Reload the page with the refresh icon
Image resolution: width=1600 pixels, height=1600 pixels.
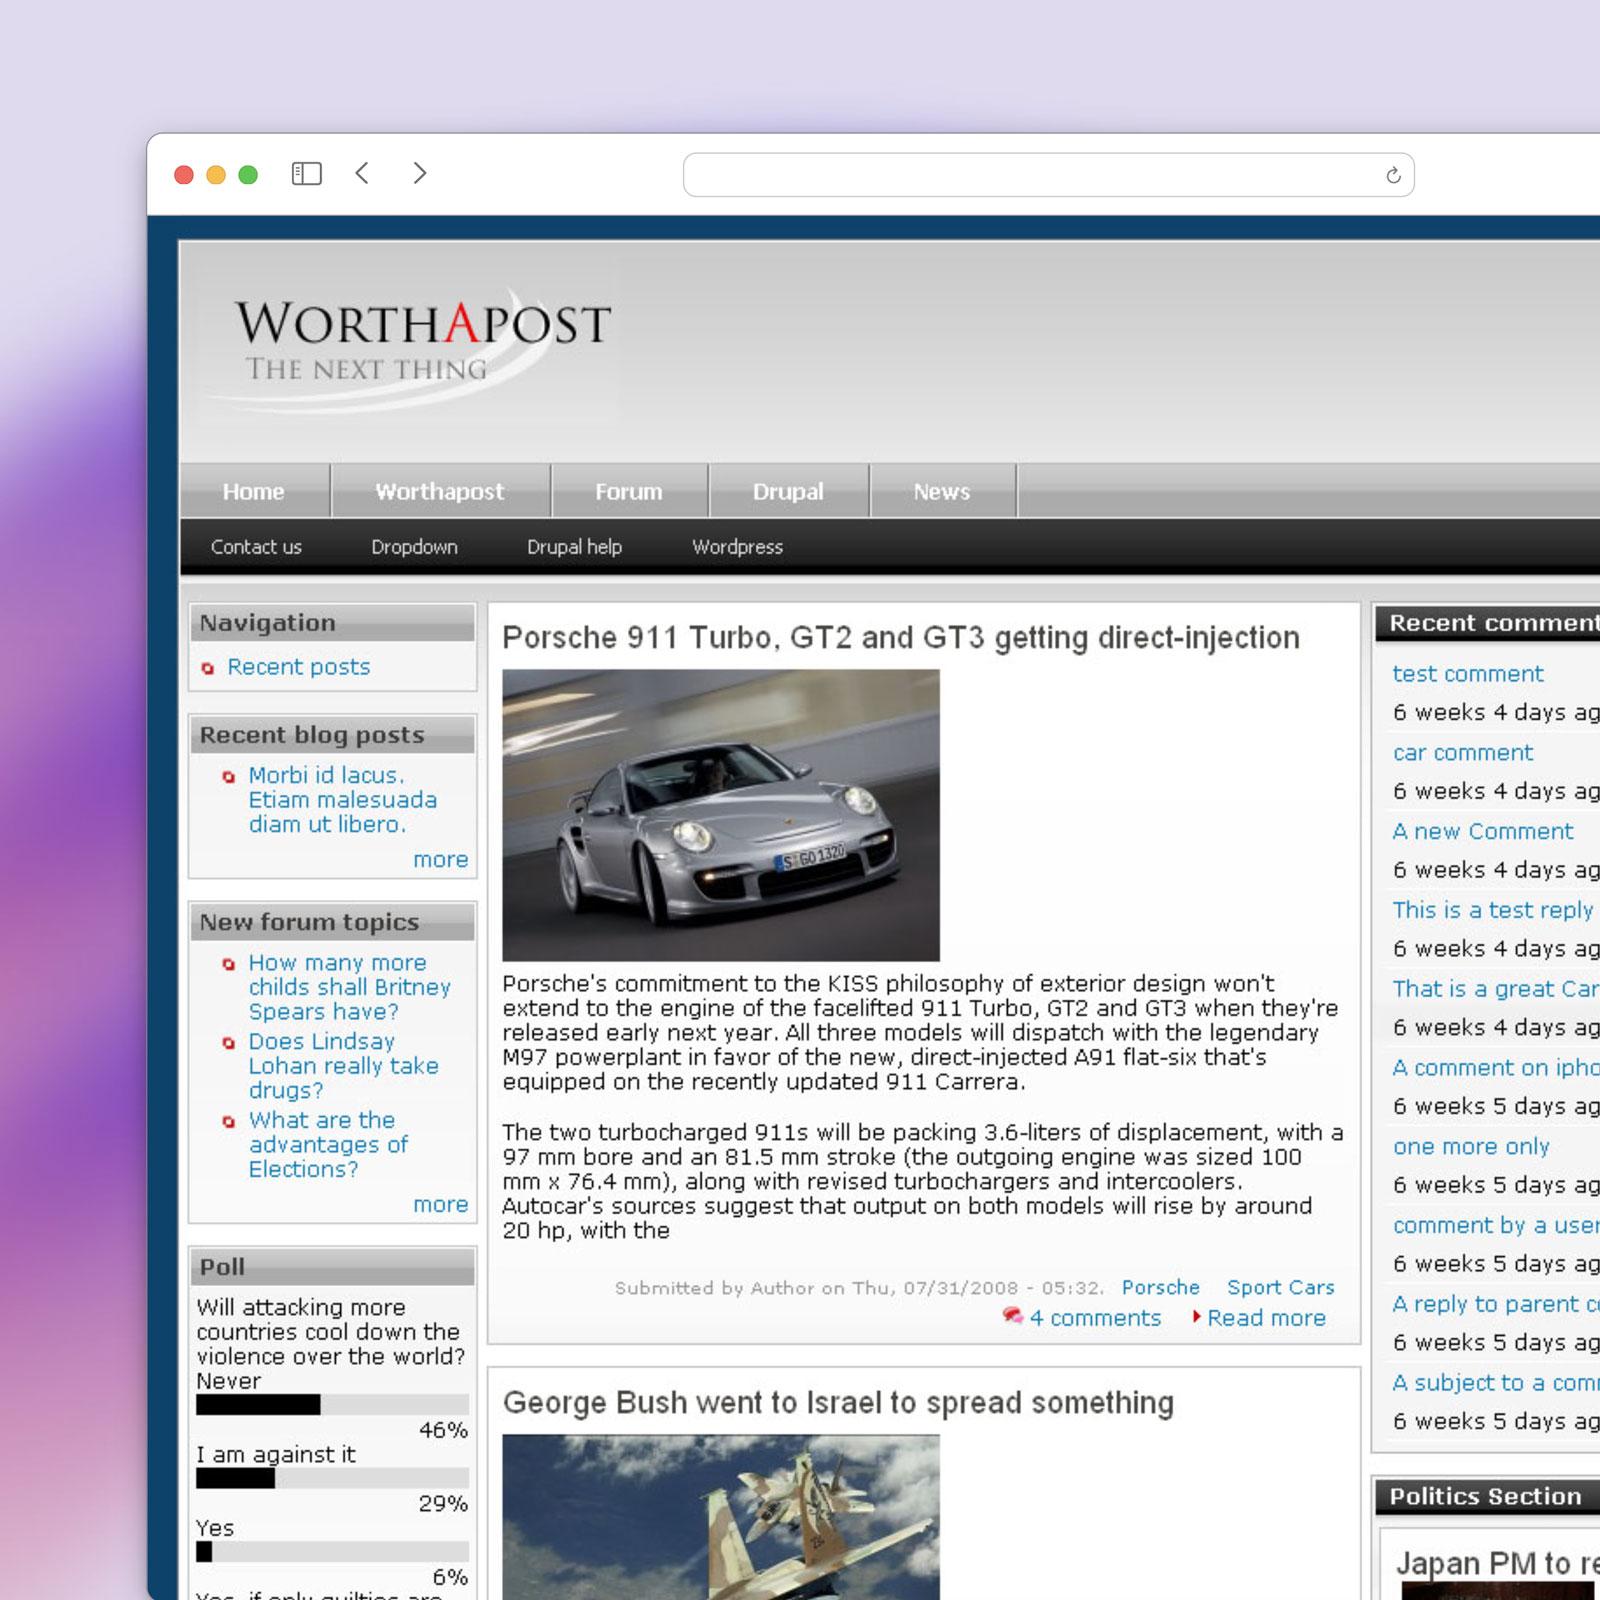tap(1393, 176)
